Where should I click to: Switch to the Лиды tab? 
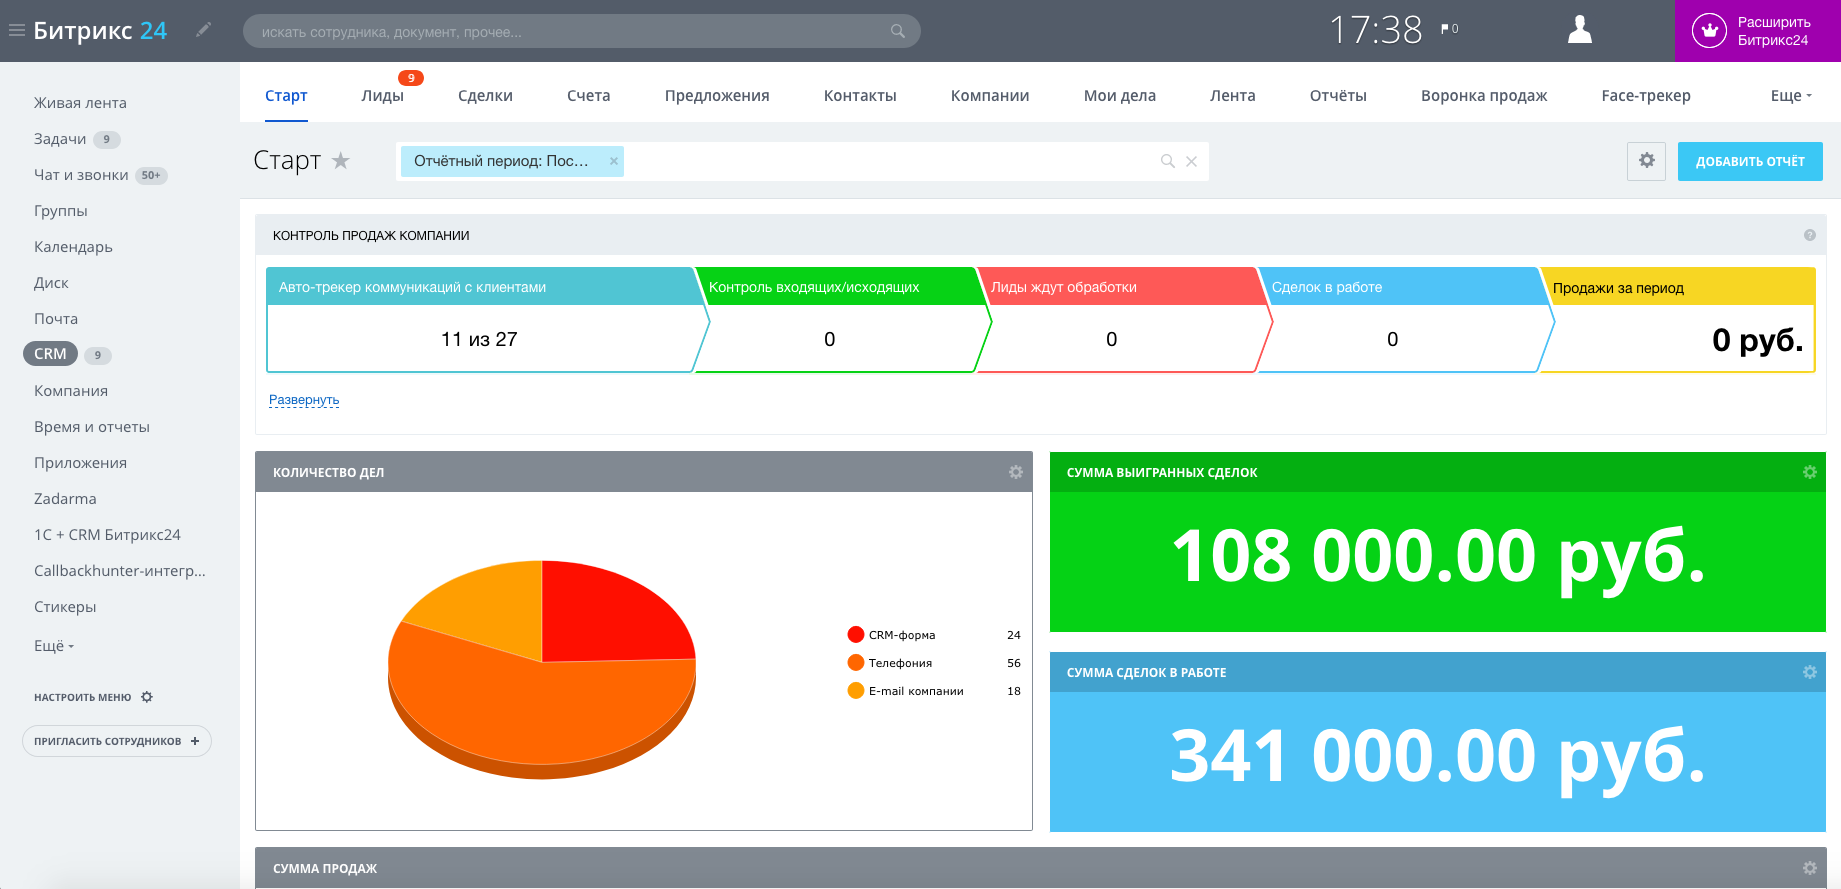click(382, 96)
